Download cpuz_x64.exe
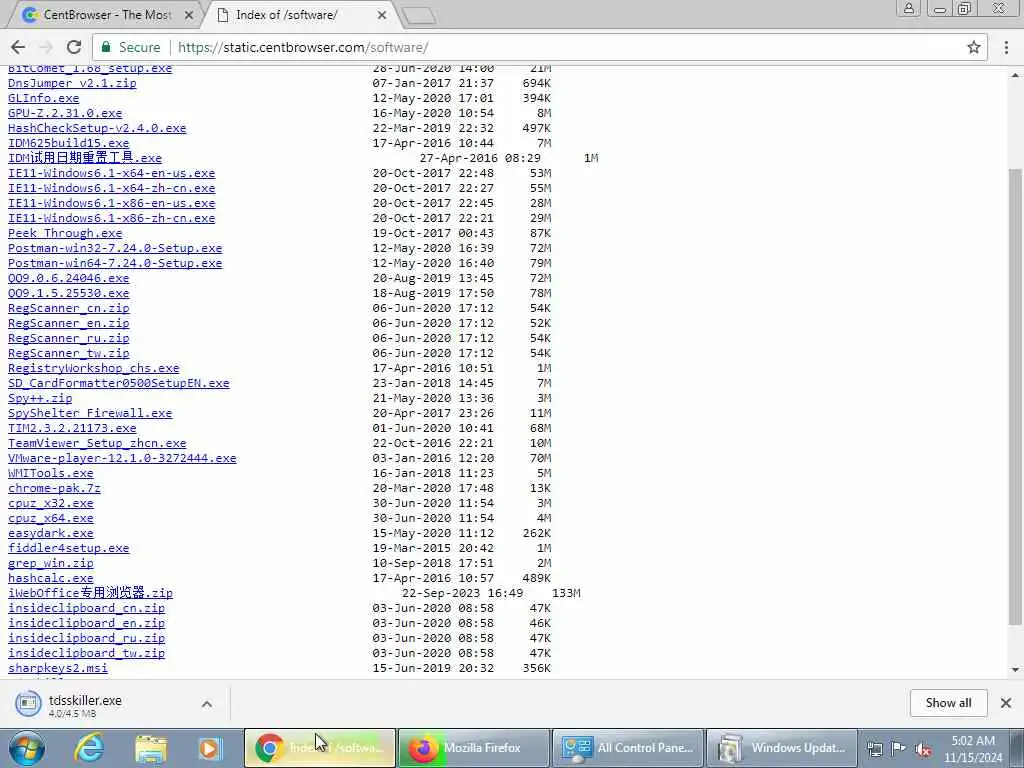 click(x=50, y=519)
